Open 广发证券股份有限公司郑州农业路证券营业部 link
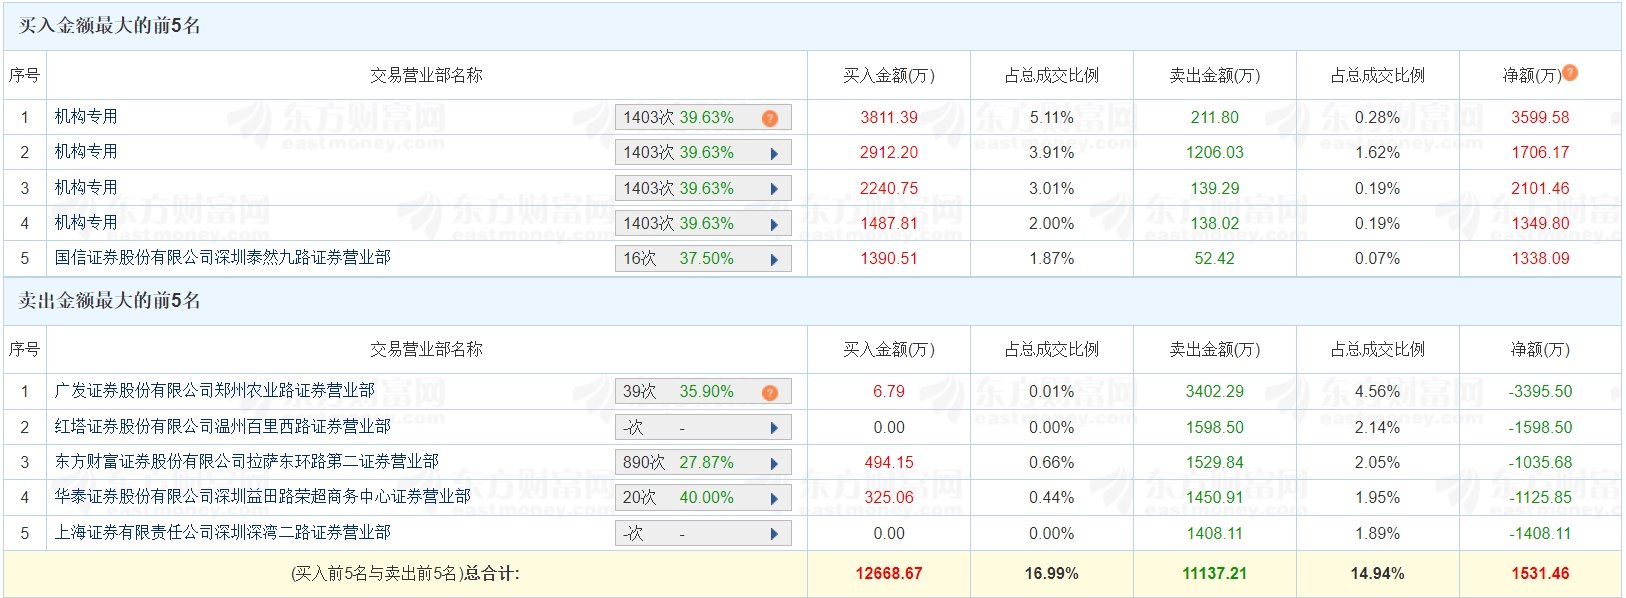The image size is (1626, 598). tap(214, 391)
